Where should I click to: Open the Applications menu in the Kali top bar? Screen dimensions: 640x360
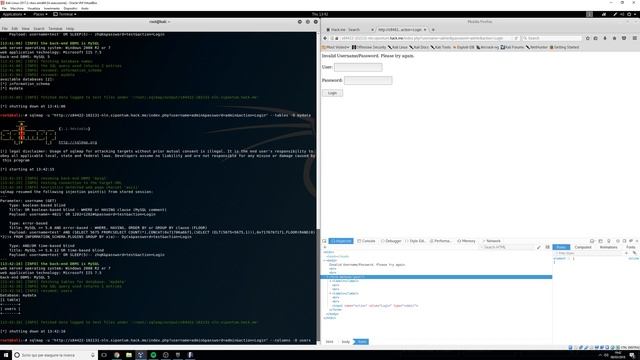pyautogui.click(x=14, y=14)
